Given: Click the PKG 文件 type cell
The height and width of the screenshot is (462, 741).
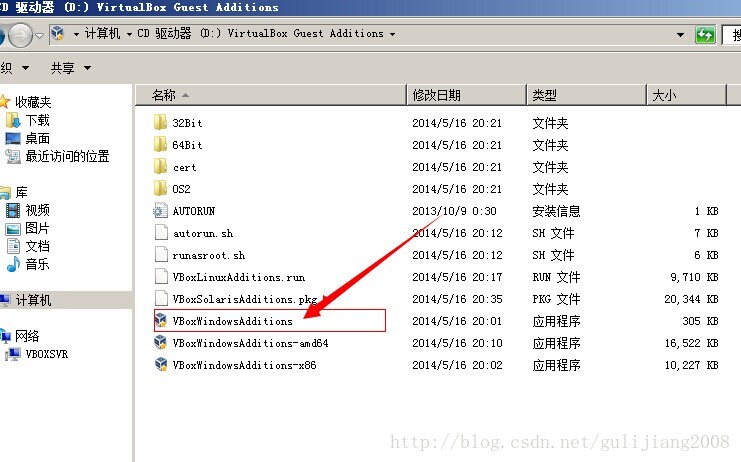Looking at the screenshot, I should (556, 299).
